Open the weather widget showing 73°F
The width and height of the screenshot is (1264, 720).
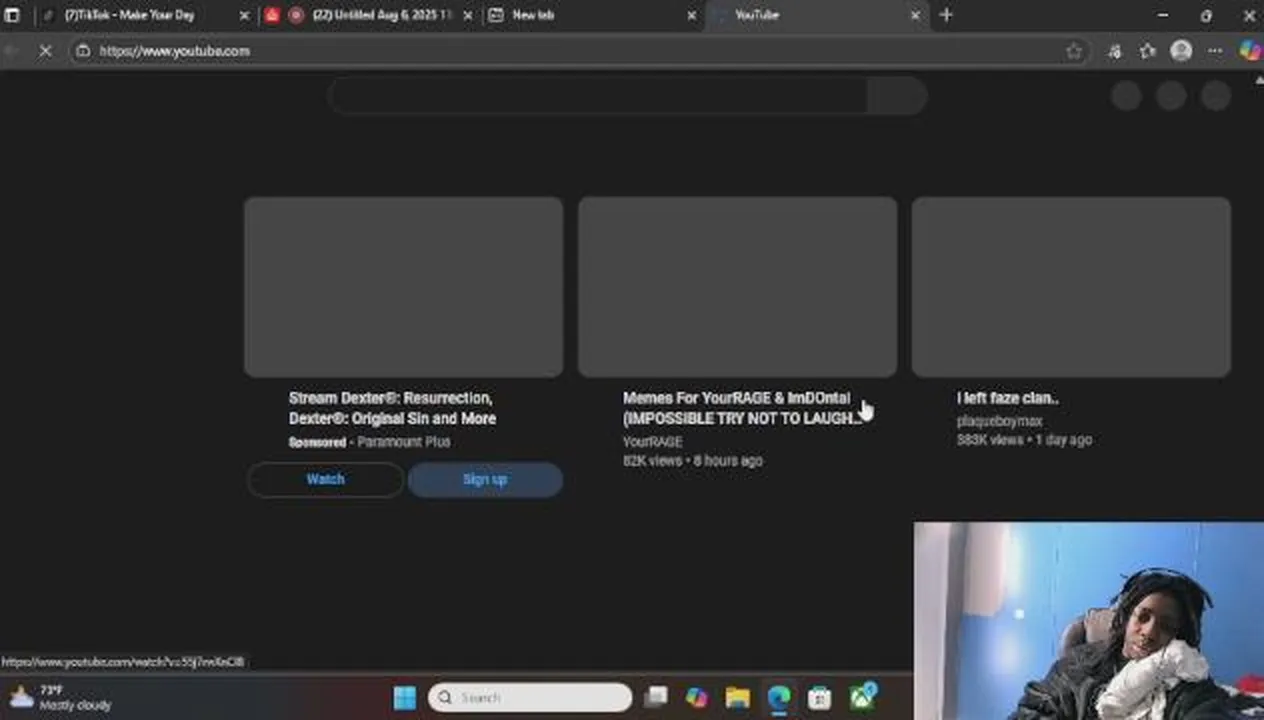[x=60, y=697]
